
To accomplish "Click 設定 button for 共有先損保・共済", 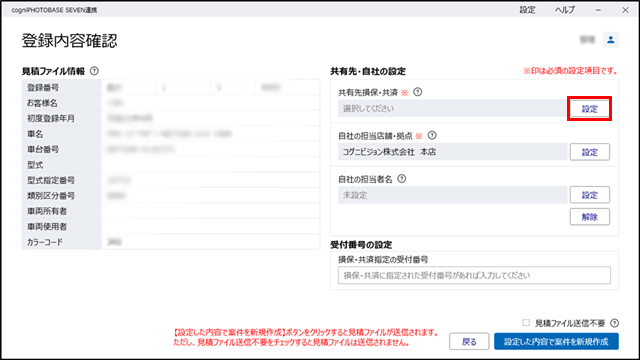I will click(589, 109).
